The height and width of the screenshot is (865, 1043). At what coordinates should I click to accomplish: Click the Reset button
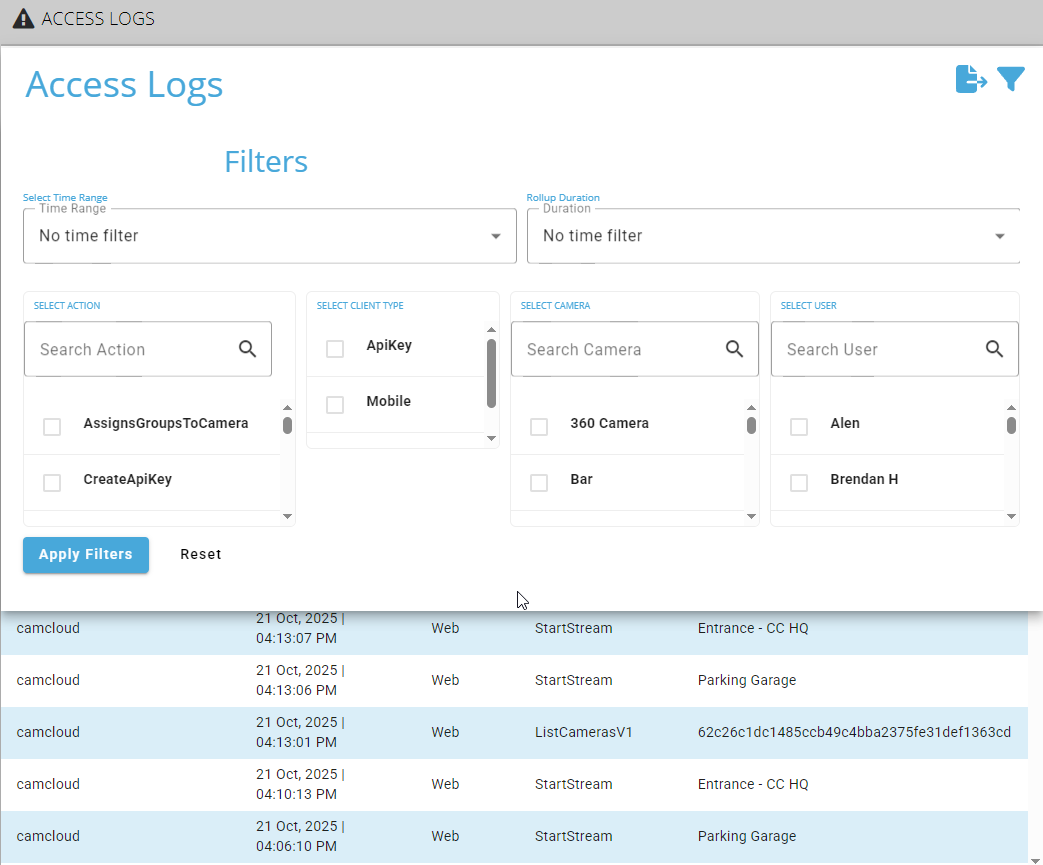(201, 554)
